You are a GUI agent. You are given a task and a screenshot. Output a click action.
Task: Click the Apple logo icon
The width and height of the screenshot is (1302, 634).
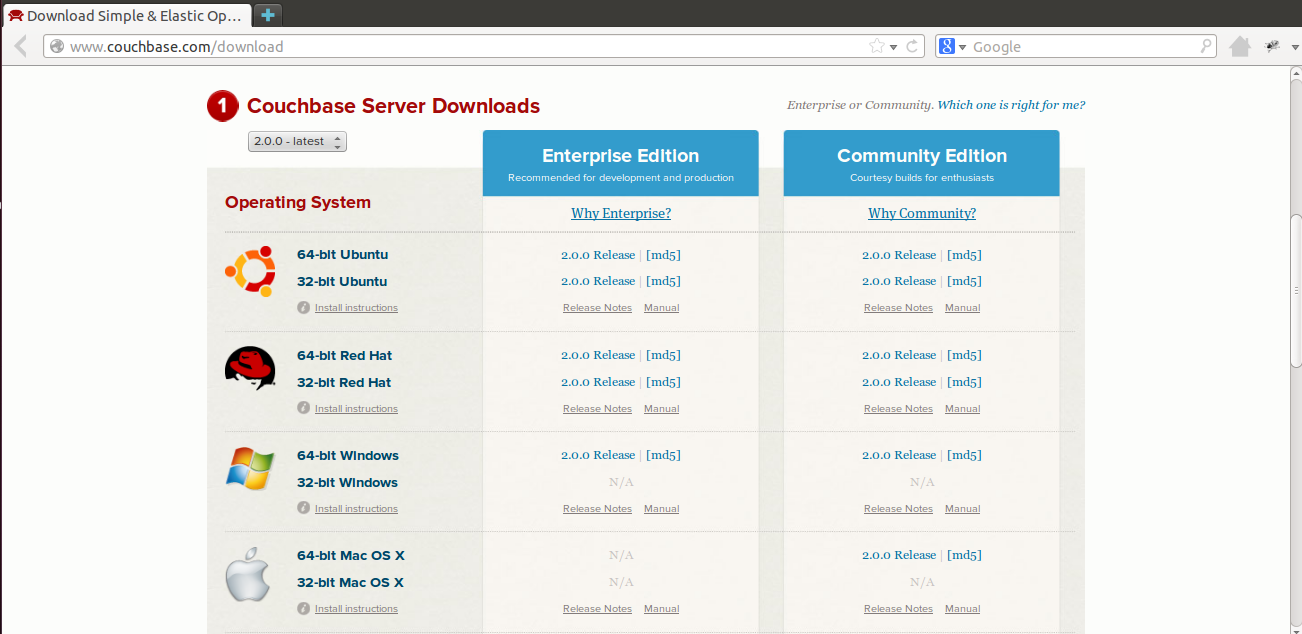(248, 574)
